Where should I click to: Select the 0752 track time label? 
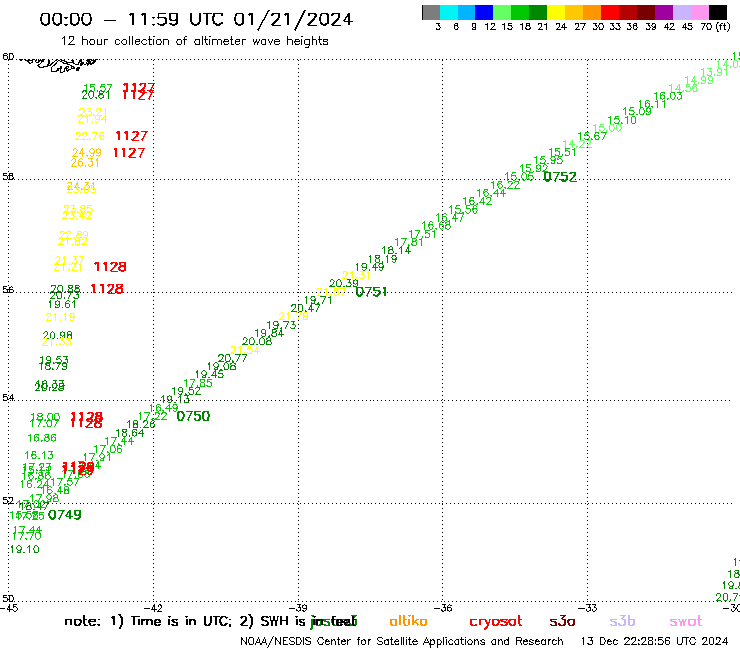click(560, 177)
